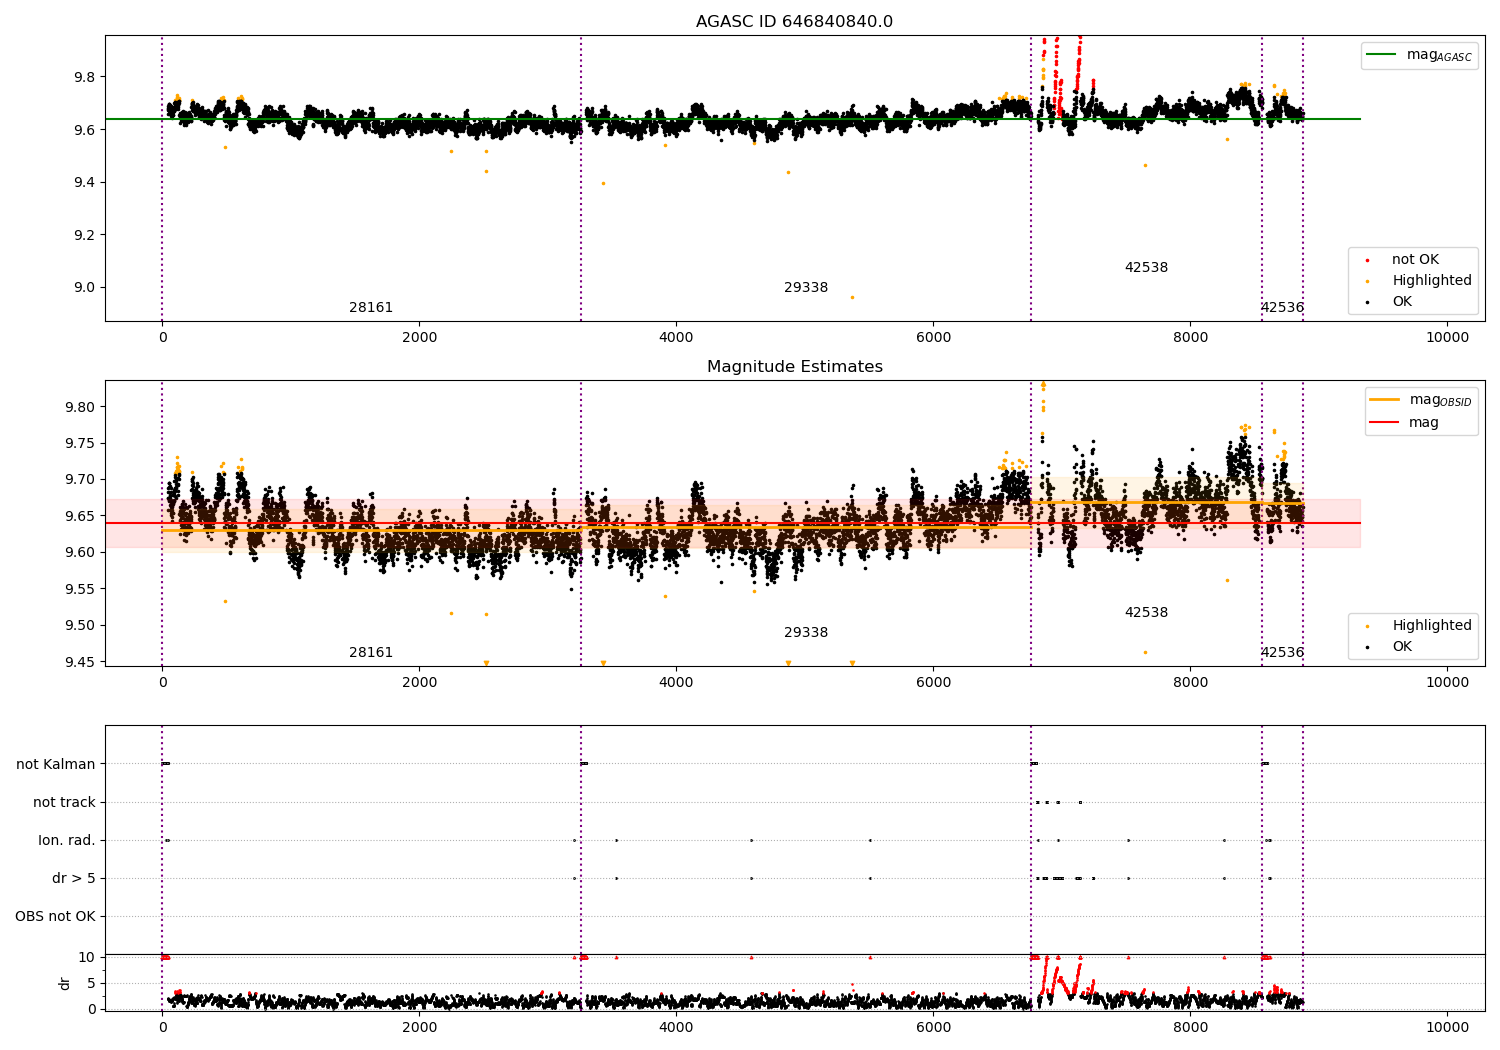Screen dimensions: 1500x1050
Task: Click obsid label 42538 in Magnitude Estimates plot
Action: click(1146, 613)
